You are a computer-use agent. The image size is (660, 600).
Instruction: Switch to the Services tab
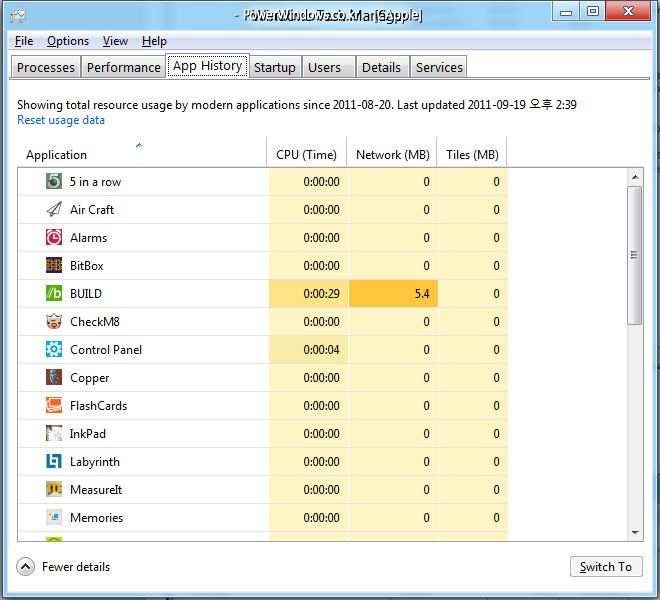[439, 67]
